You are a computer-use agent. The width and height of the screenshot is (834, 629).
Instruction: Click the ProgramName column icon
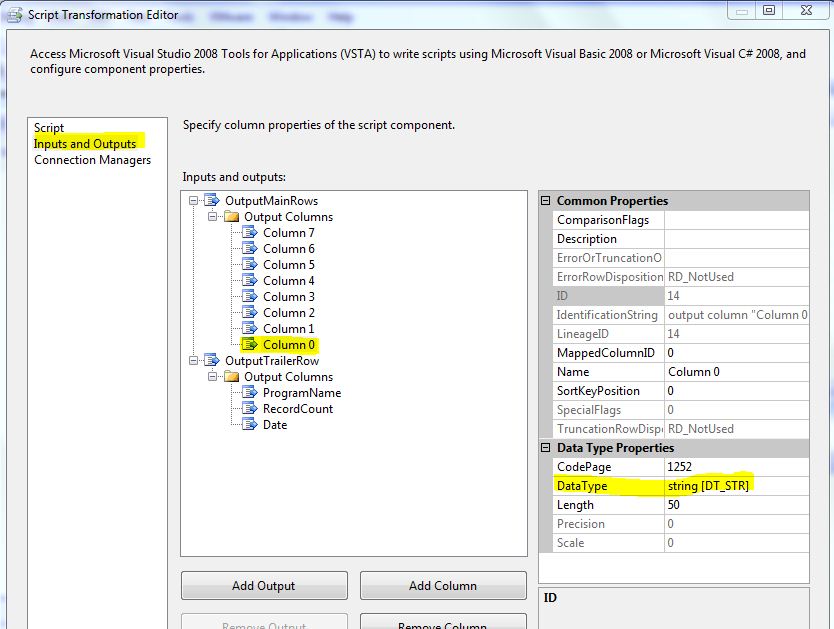250,393
